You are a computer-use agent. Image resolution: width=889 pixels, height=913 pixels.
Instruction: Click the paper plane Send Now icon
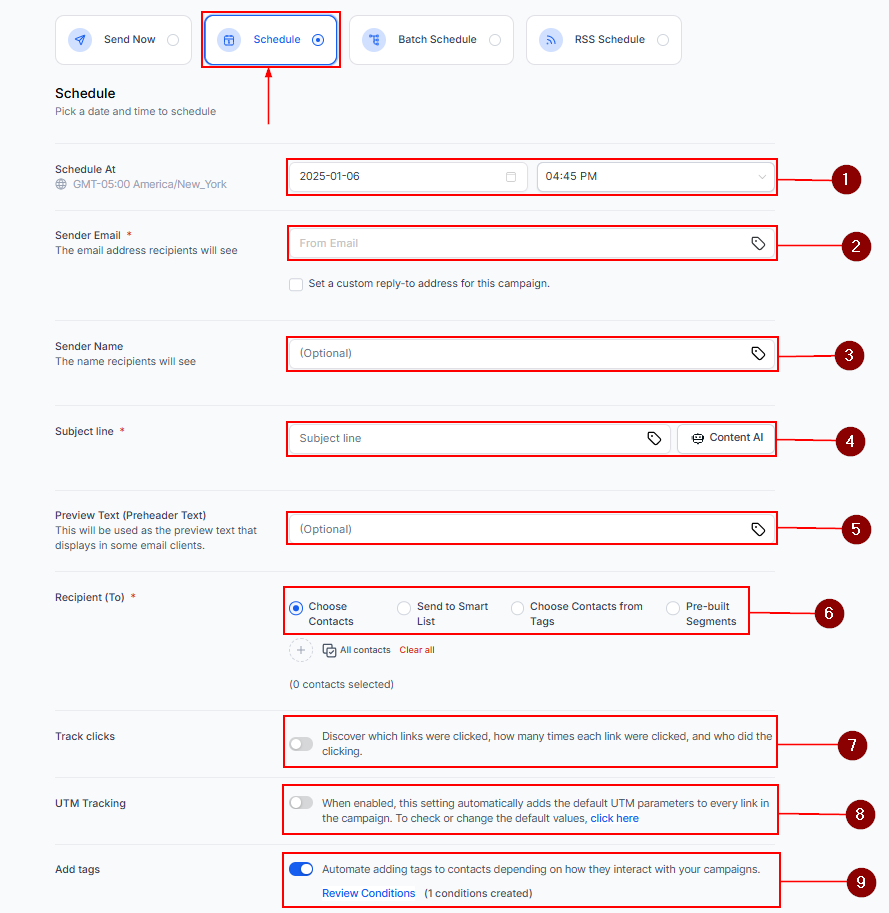80,40
